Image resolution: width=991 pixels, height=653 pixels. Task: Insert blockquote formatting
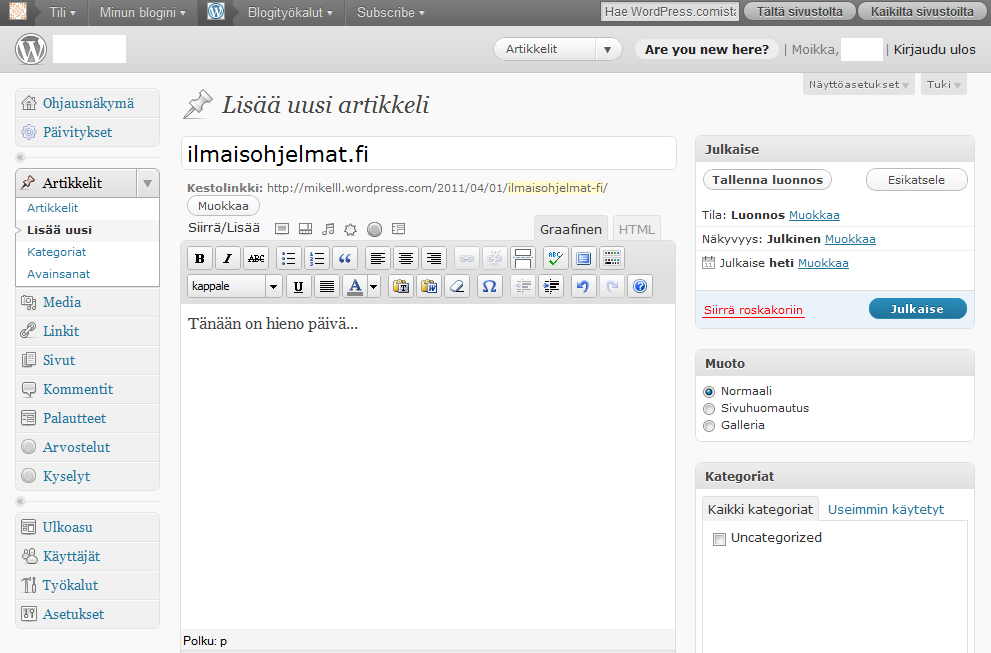(344, 258)
